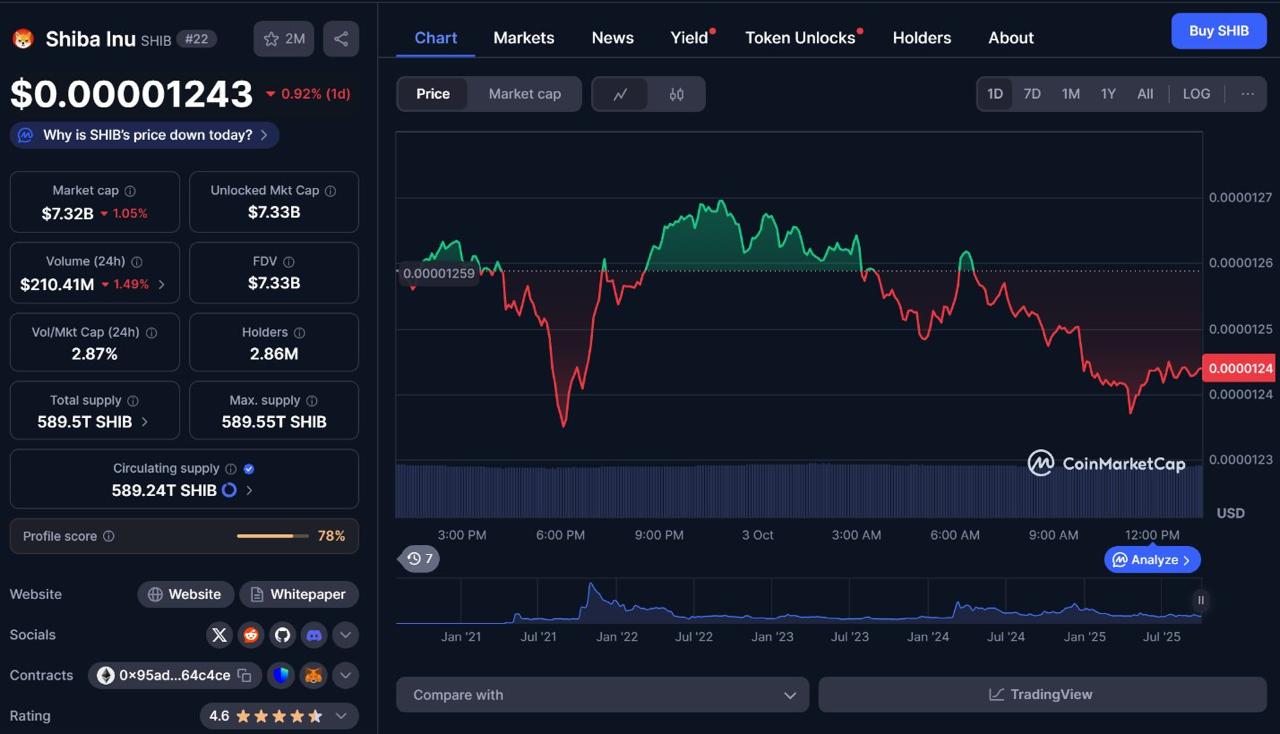
Task: Click the X (Twitter) social icon
Action: (219, 635)
